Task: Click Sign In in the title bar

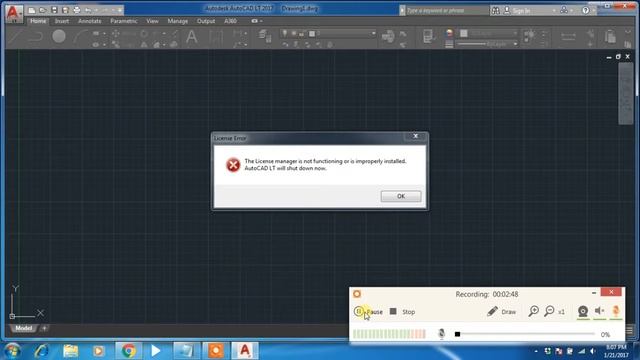Action: point(522,11)
